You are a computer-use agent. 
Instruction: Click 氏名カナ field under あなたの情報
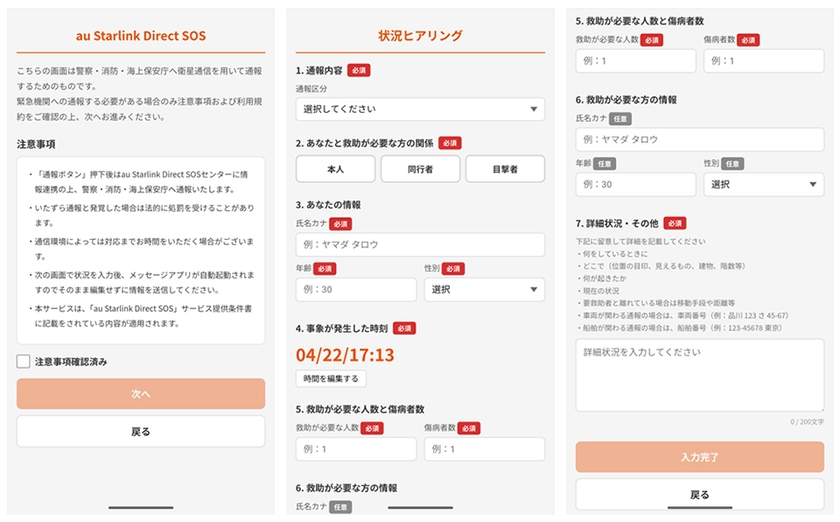tap(421, 244)
